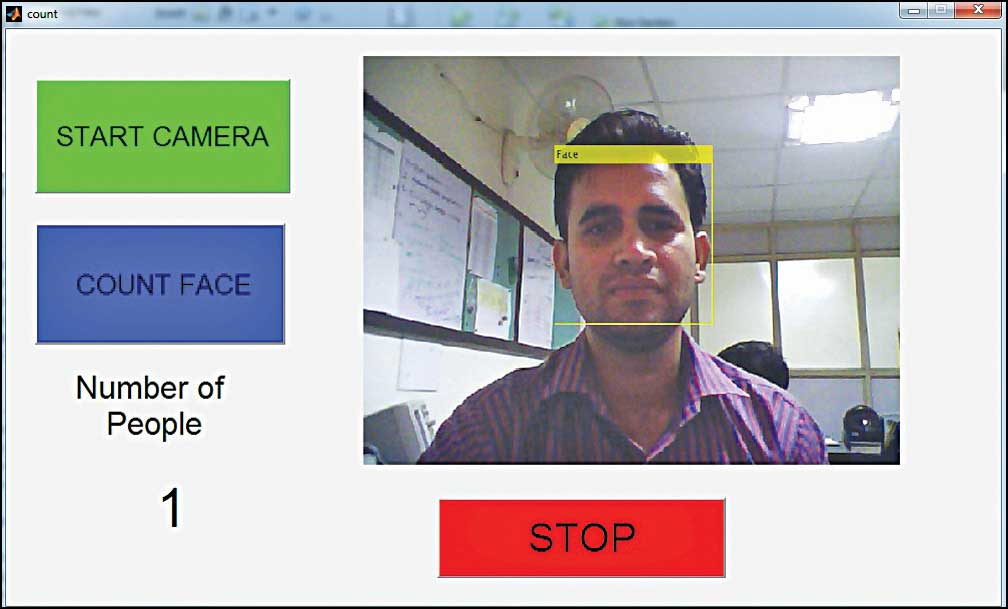
Task: Click the MATLAB icon in the title bar
Action: (x=14, y=14)
